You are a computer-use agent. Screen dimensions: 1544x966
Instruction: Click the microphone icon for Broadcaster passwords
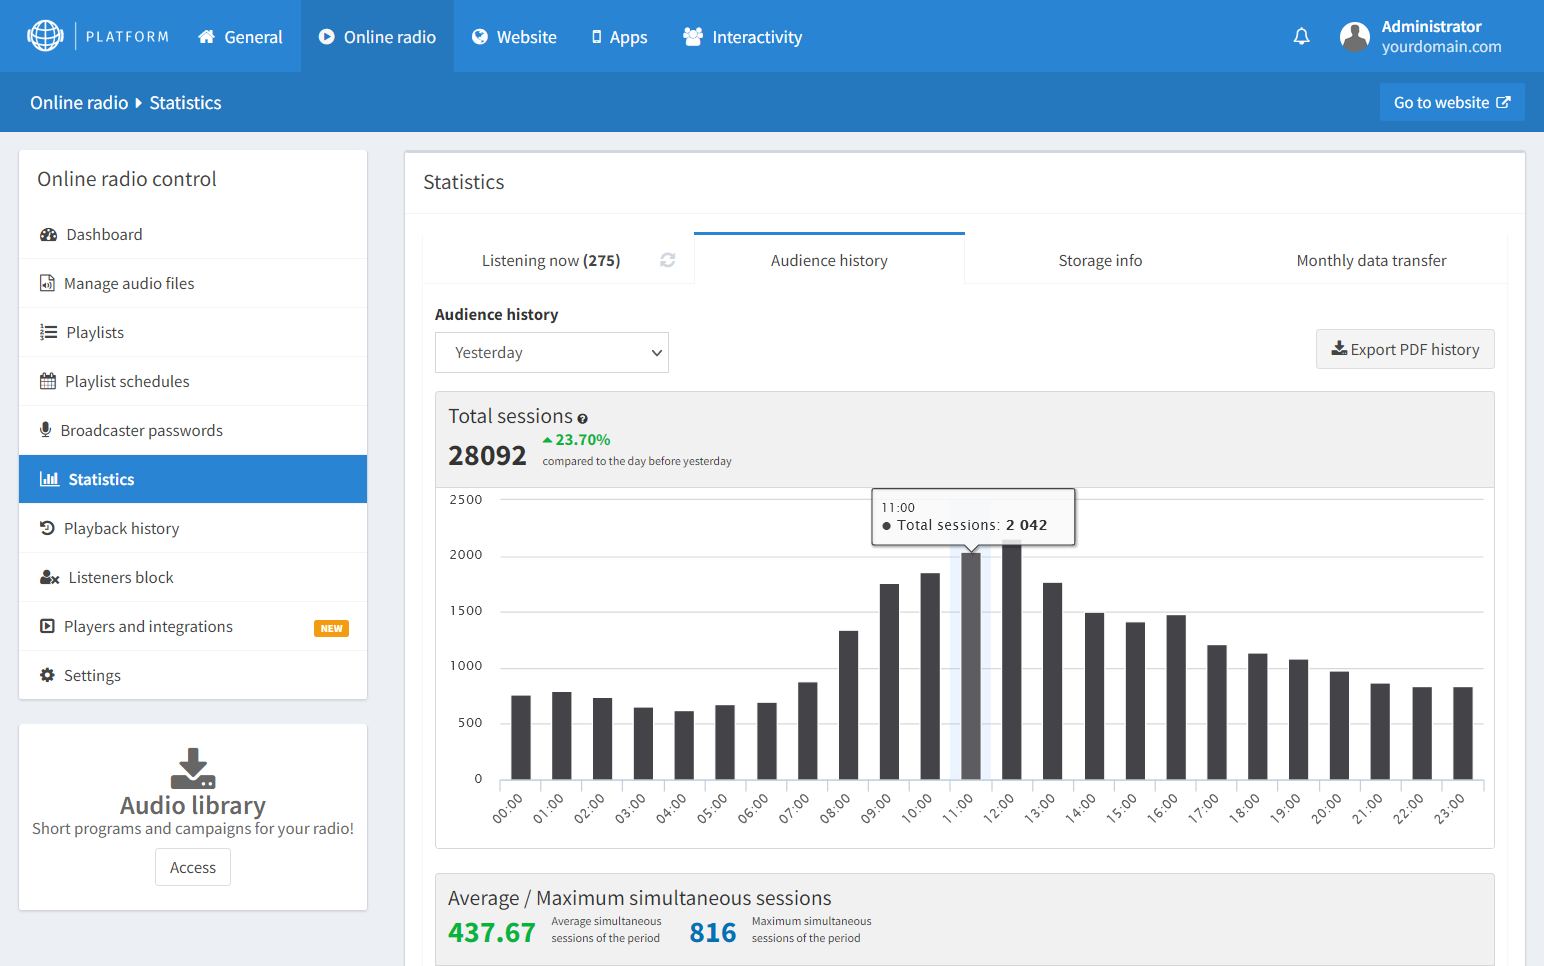coord(45,429)
